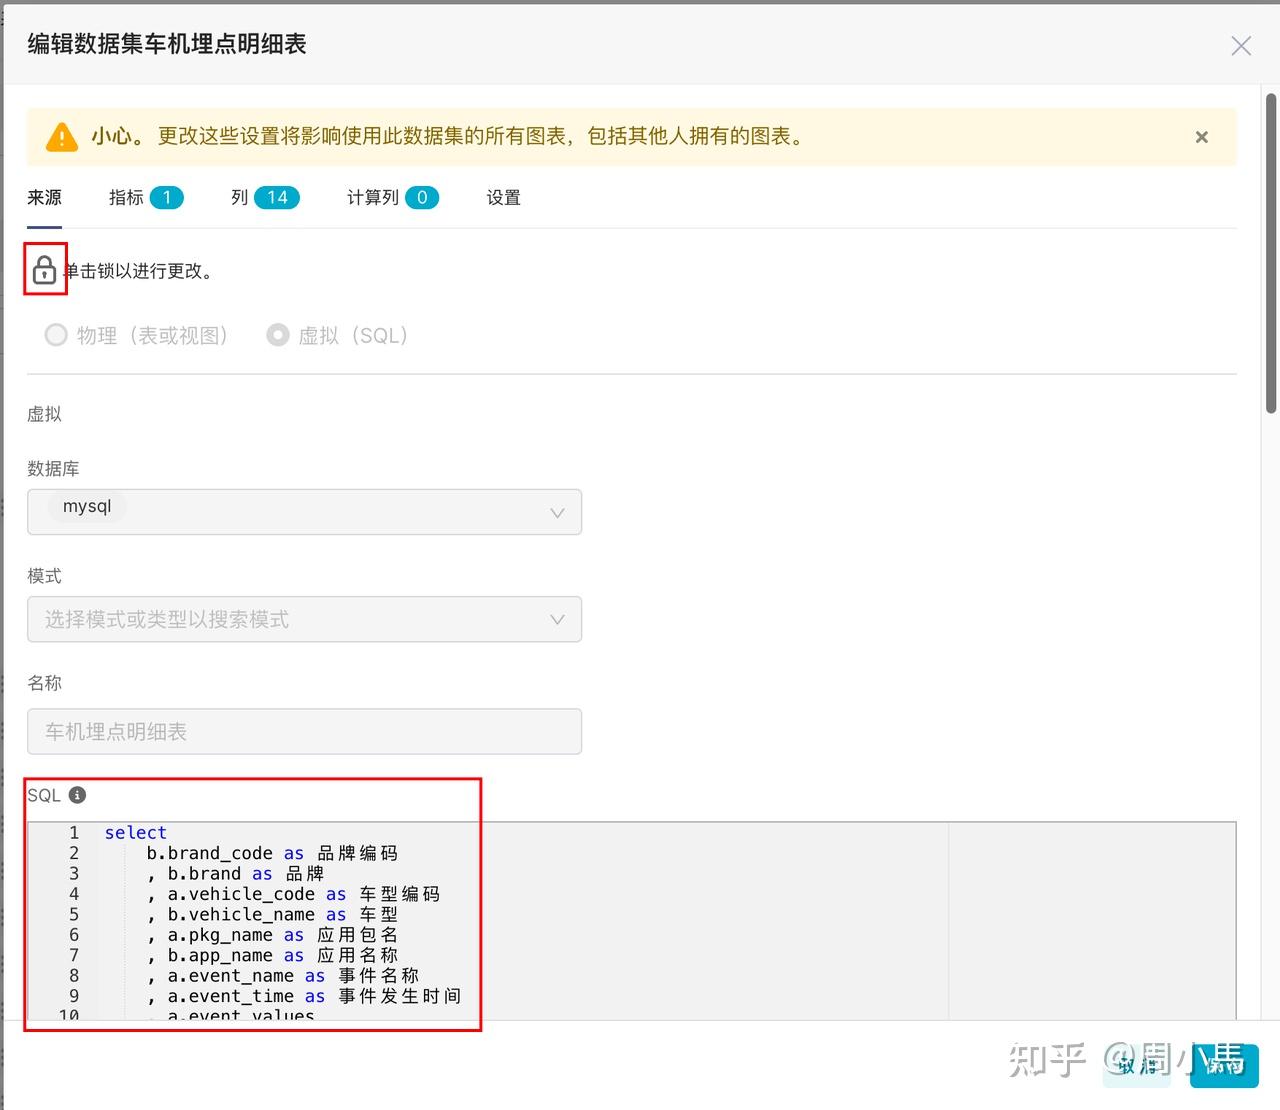This screenshot has width=1280, height=1110.
Task: Switch to the 列 tab
Action: tap(264, 198)
